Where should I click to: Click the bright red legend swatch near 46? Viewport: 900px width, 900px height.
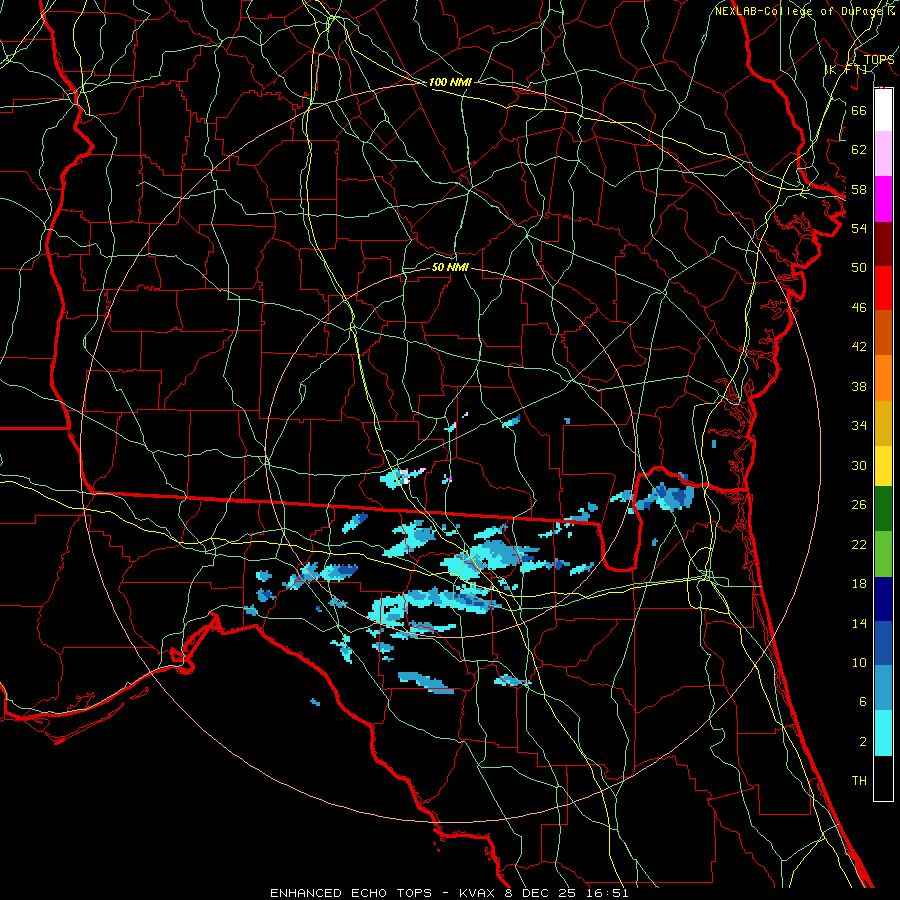click(883, 288)
